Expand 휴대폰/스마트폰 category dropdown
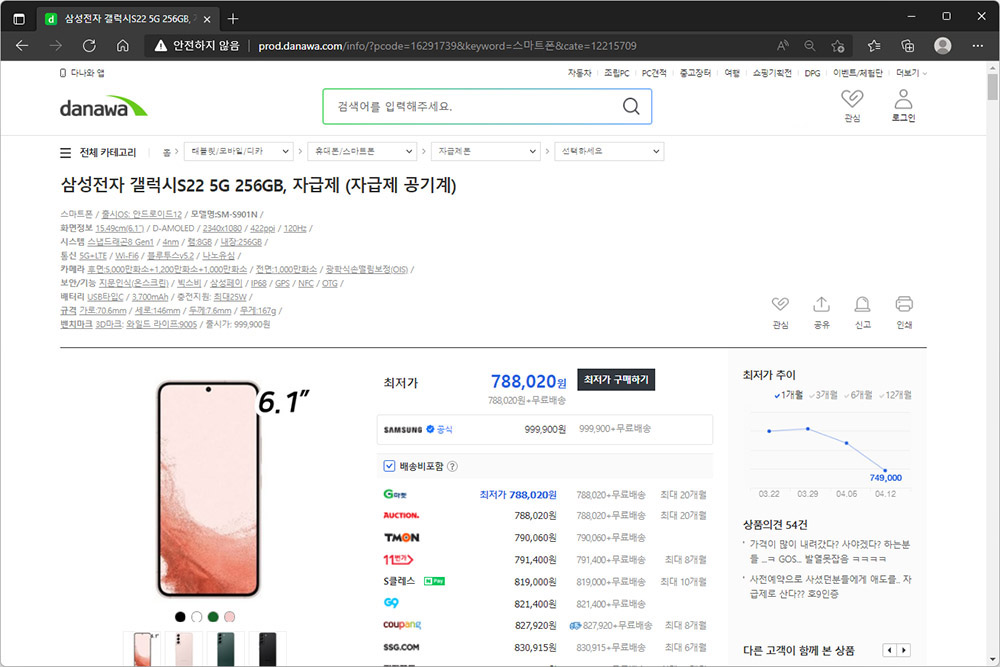Screen dimensions: 1000x667 362,151
